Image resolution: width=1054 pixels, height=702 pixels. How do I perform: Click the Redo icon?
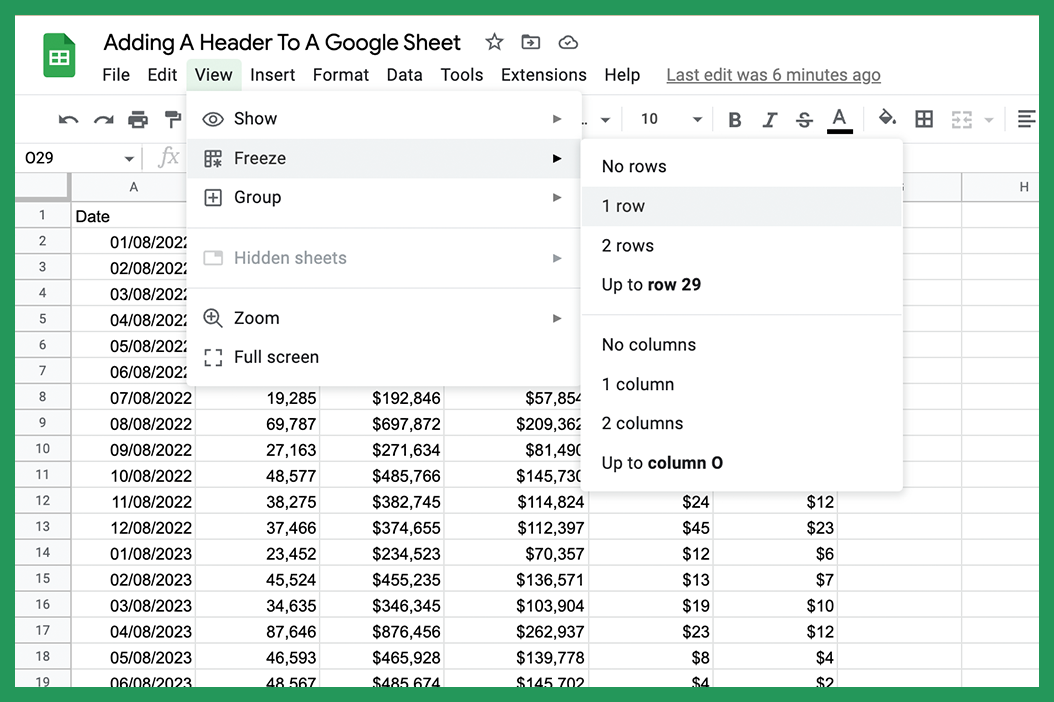click(103, 119)
